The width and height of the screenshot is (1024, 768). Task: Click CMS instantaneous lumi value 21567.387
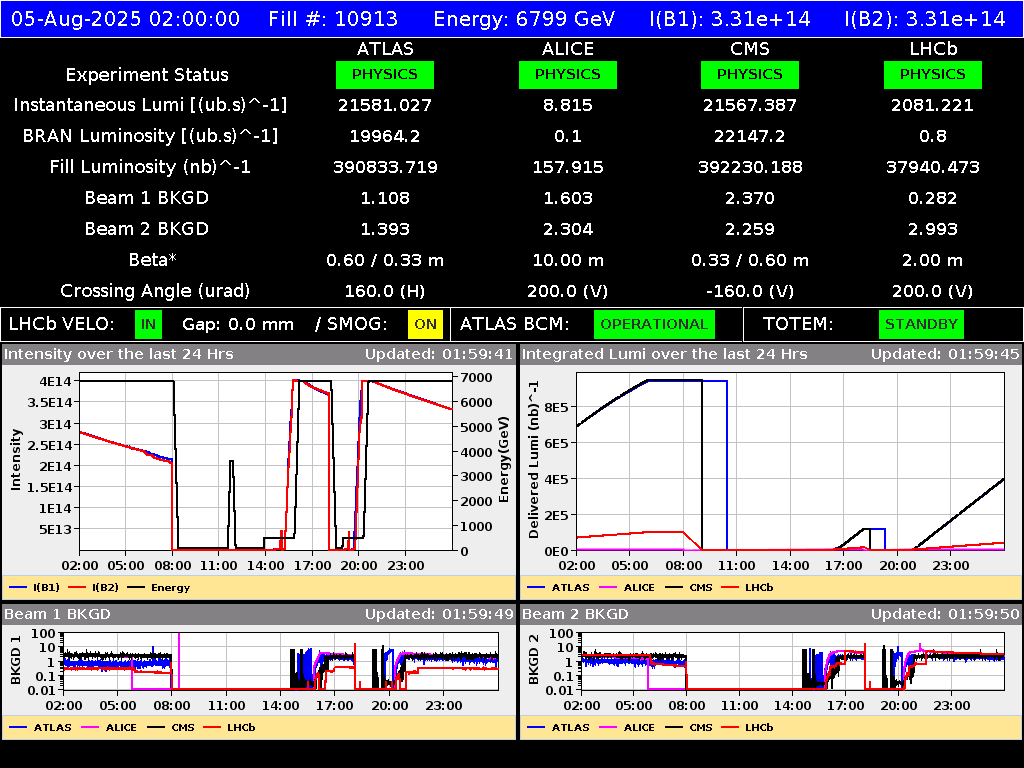click(x=750, y=105)
